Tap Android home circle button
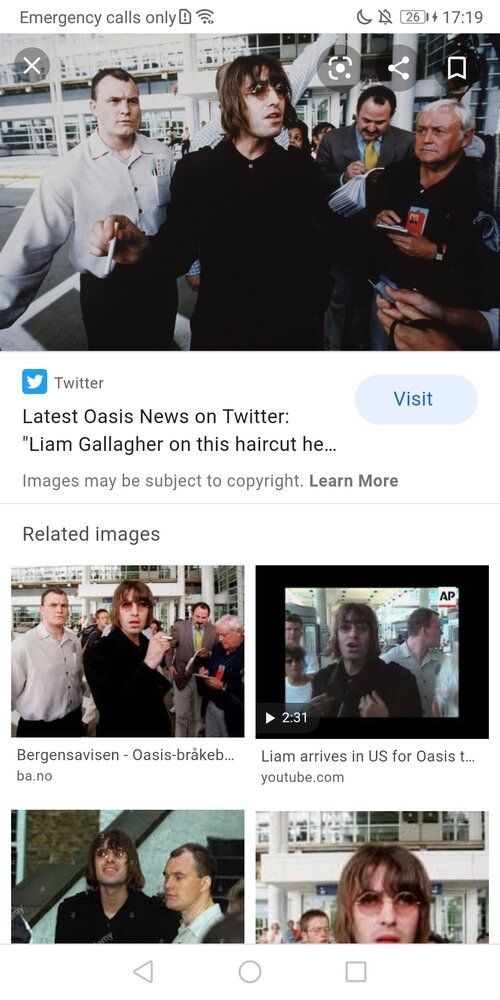Viewport: 500px width, 1000px height. 250,971
